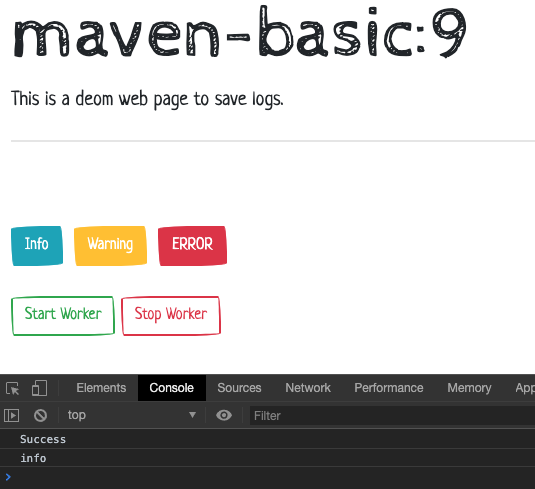Click the blue Info button
This screenshot has width=535, height=489.
coord(37,246)
